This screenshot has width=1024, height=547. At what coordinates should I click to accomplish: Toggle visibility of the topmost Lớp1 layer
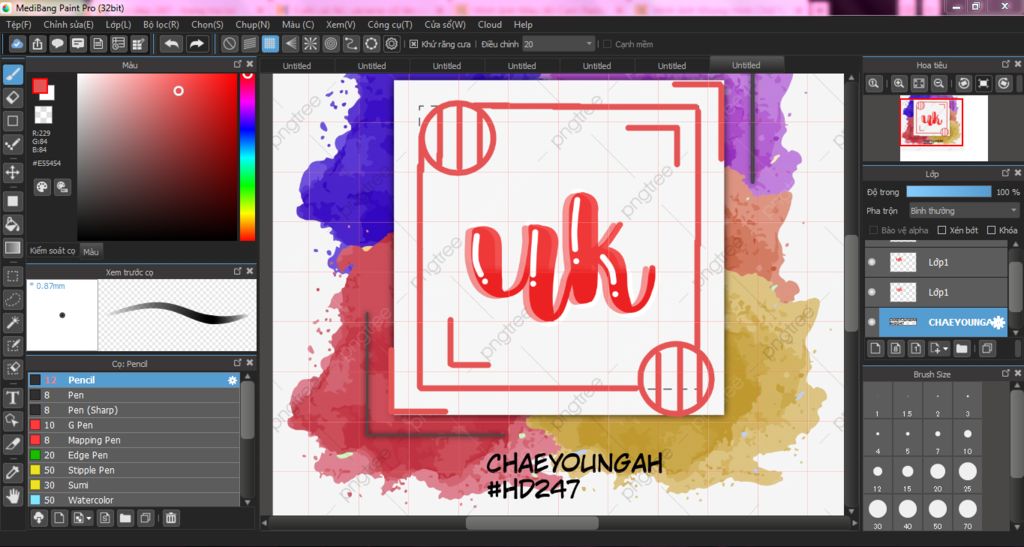pos(872,262)
